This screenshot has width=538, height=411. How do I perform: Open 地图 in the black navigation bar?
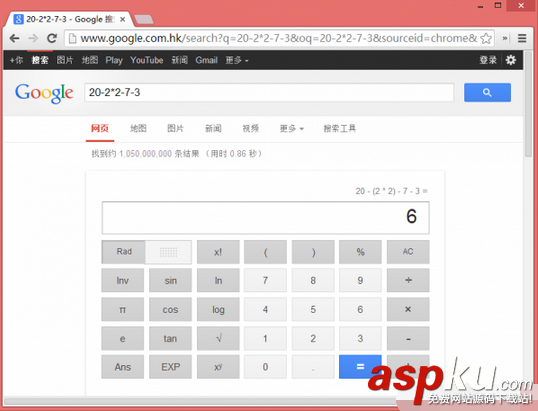[90, 60]
